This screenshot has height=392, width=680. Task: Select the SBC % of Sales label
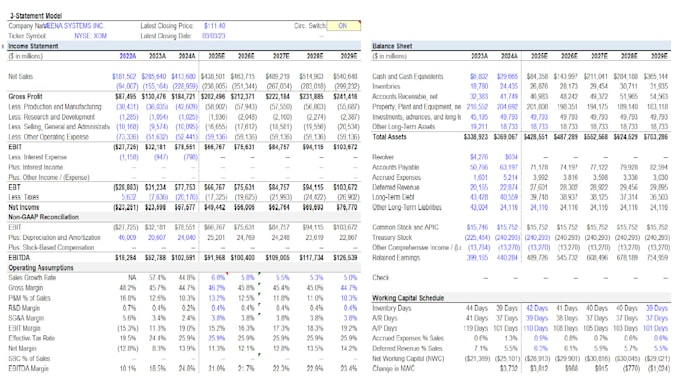coord(29,359)
